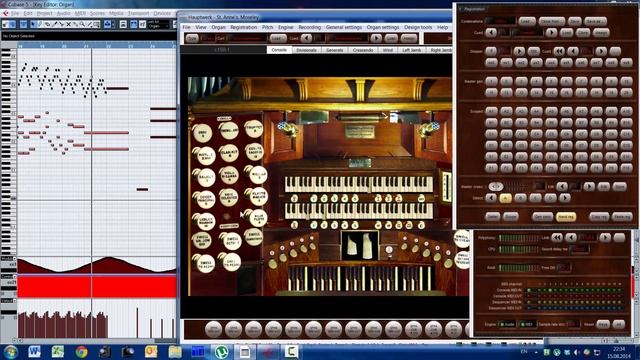640x360 pixels.
Task: Open Microsoft Word from the taskbar
Action: pyautogui.click(x=34, y=351)
